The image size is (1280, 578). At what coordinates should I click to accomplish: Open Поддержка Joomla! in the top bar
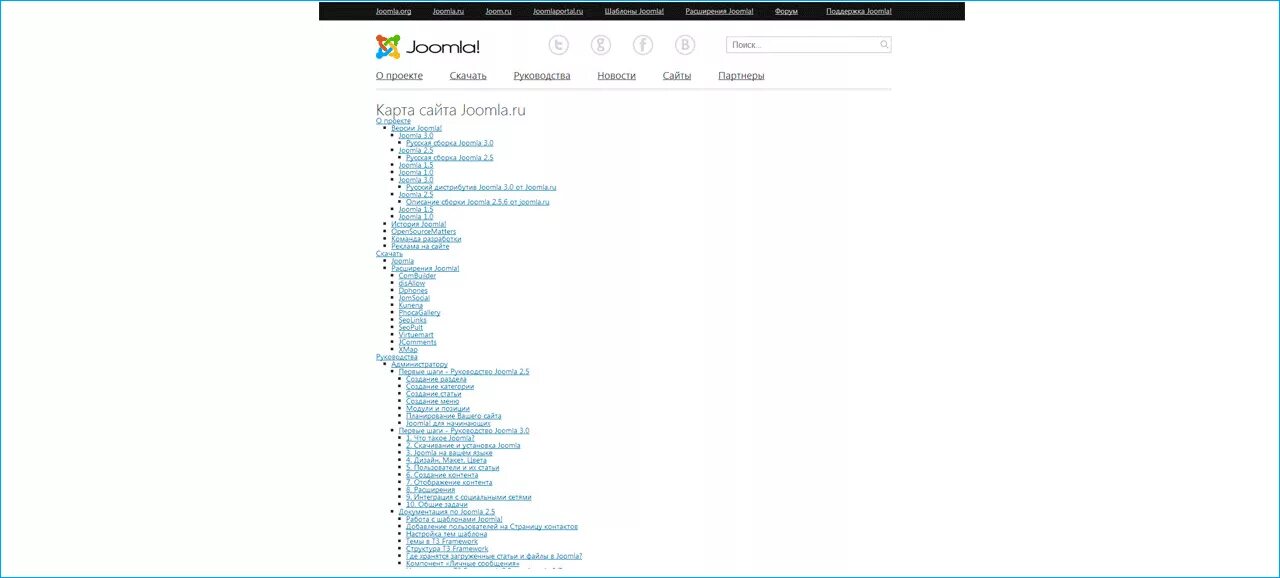[859, 11]
